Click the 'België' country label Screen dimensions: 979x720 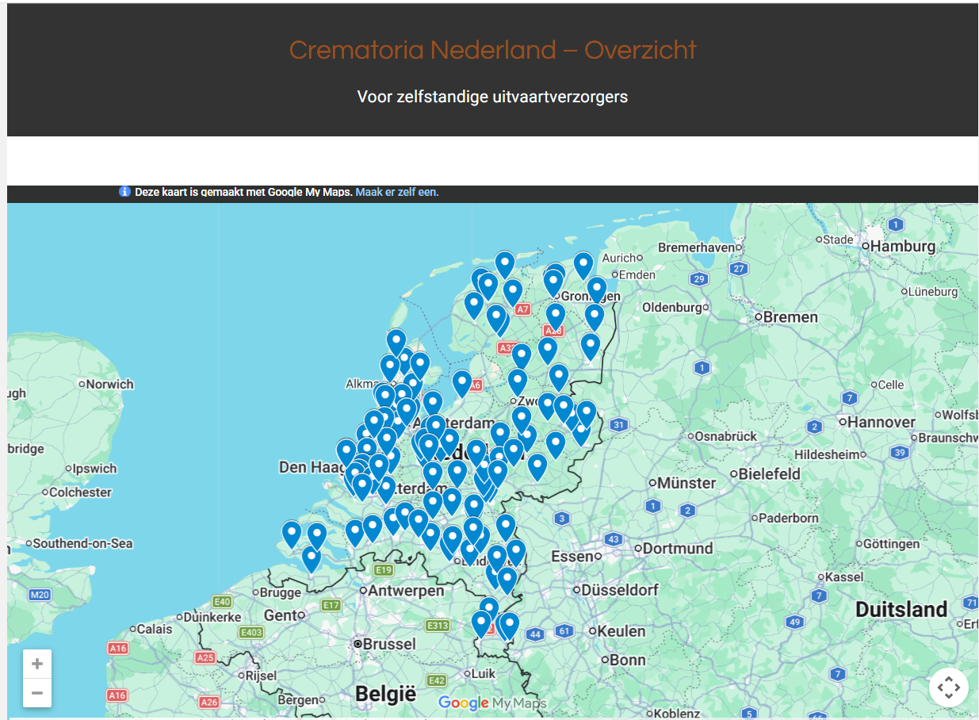(x=385, y=693)
